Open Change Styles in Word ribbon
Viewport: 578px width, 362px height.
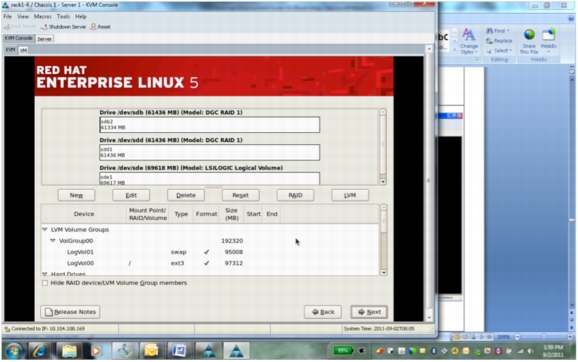(469, 41)
